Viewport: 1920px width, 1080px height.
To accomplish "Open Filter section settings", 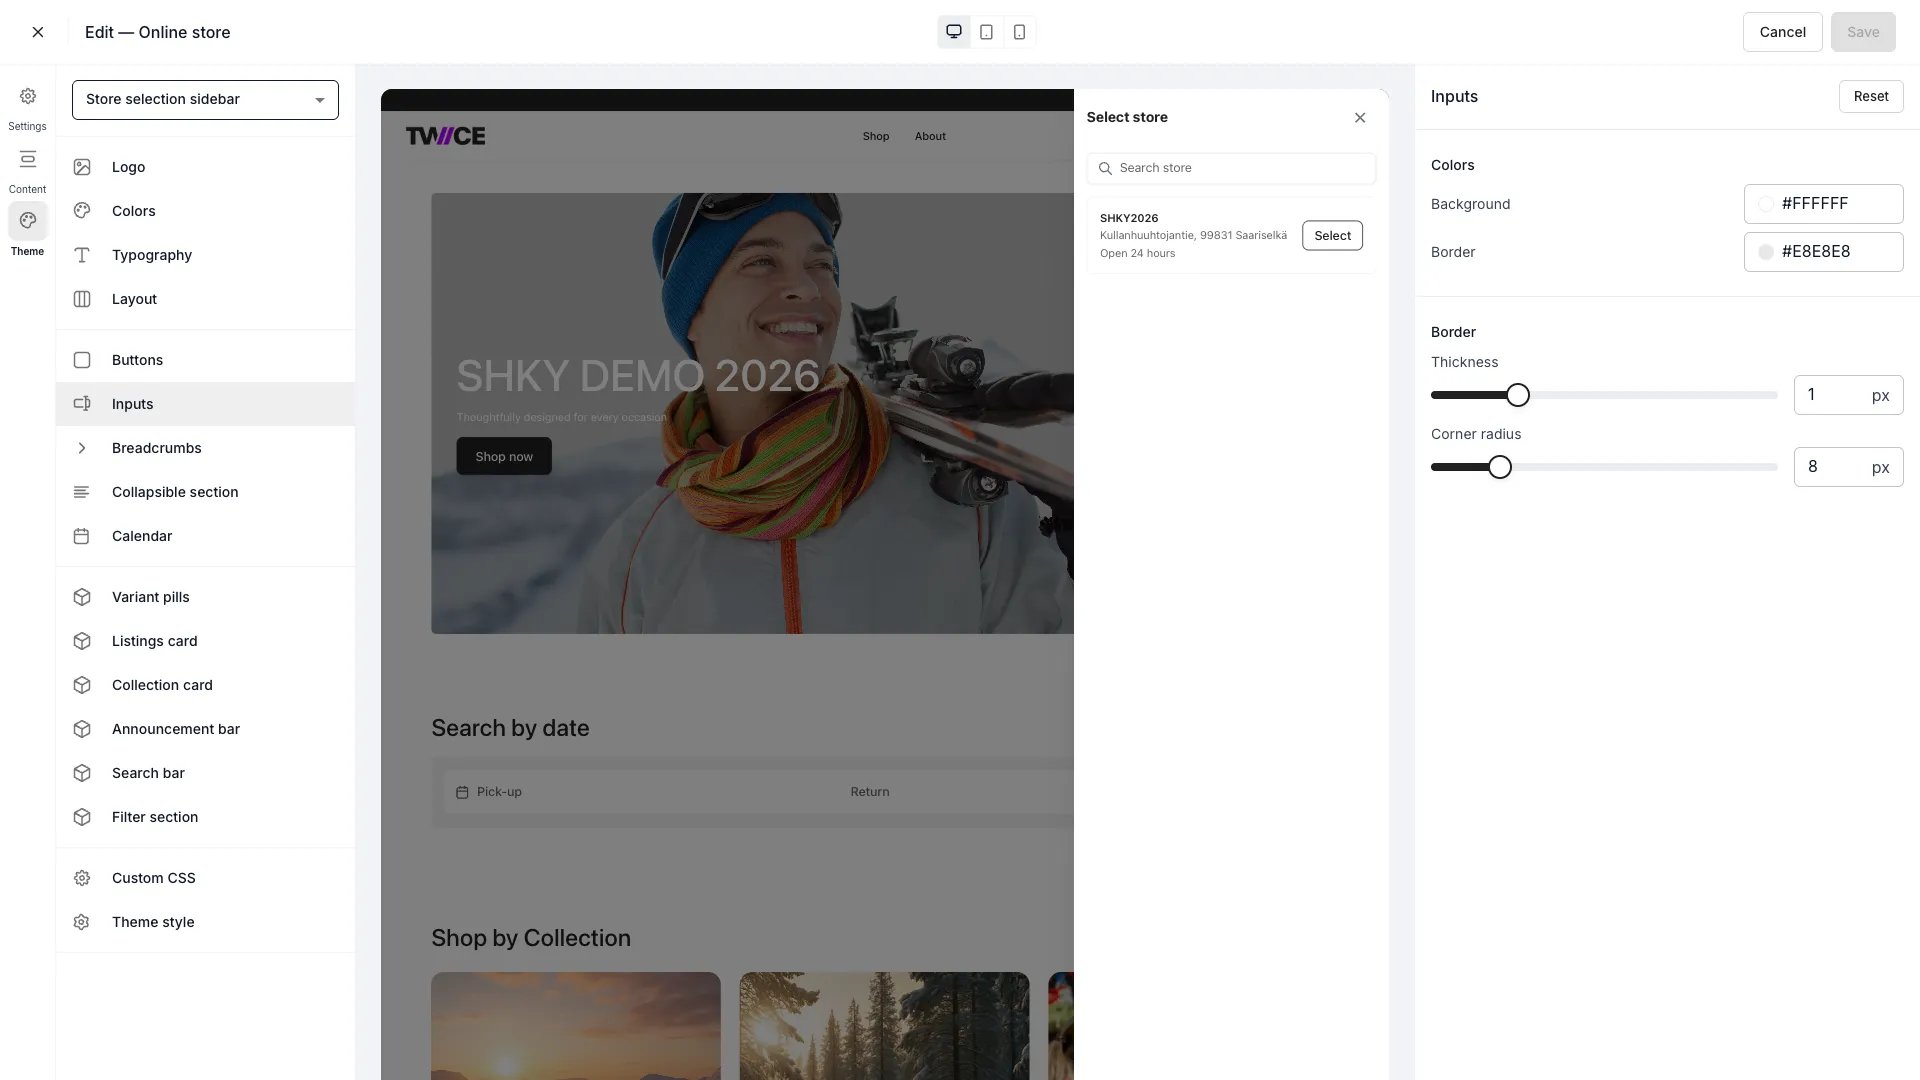I will coord(205,817).
